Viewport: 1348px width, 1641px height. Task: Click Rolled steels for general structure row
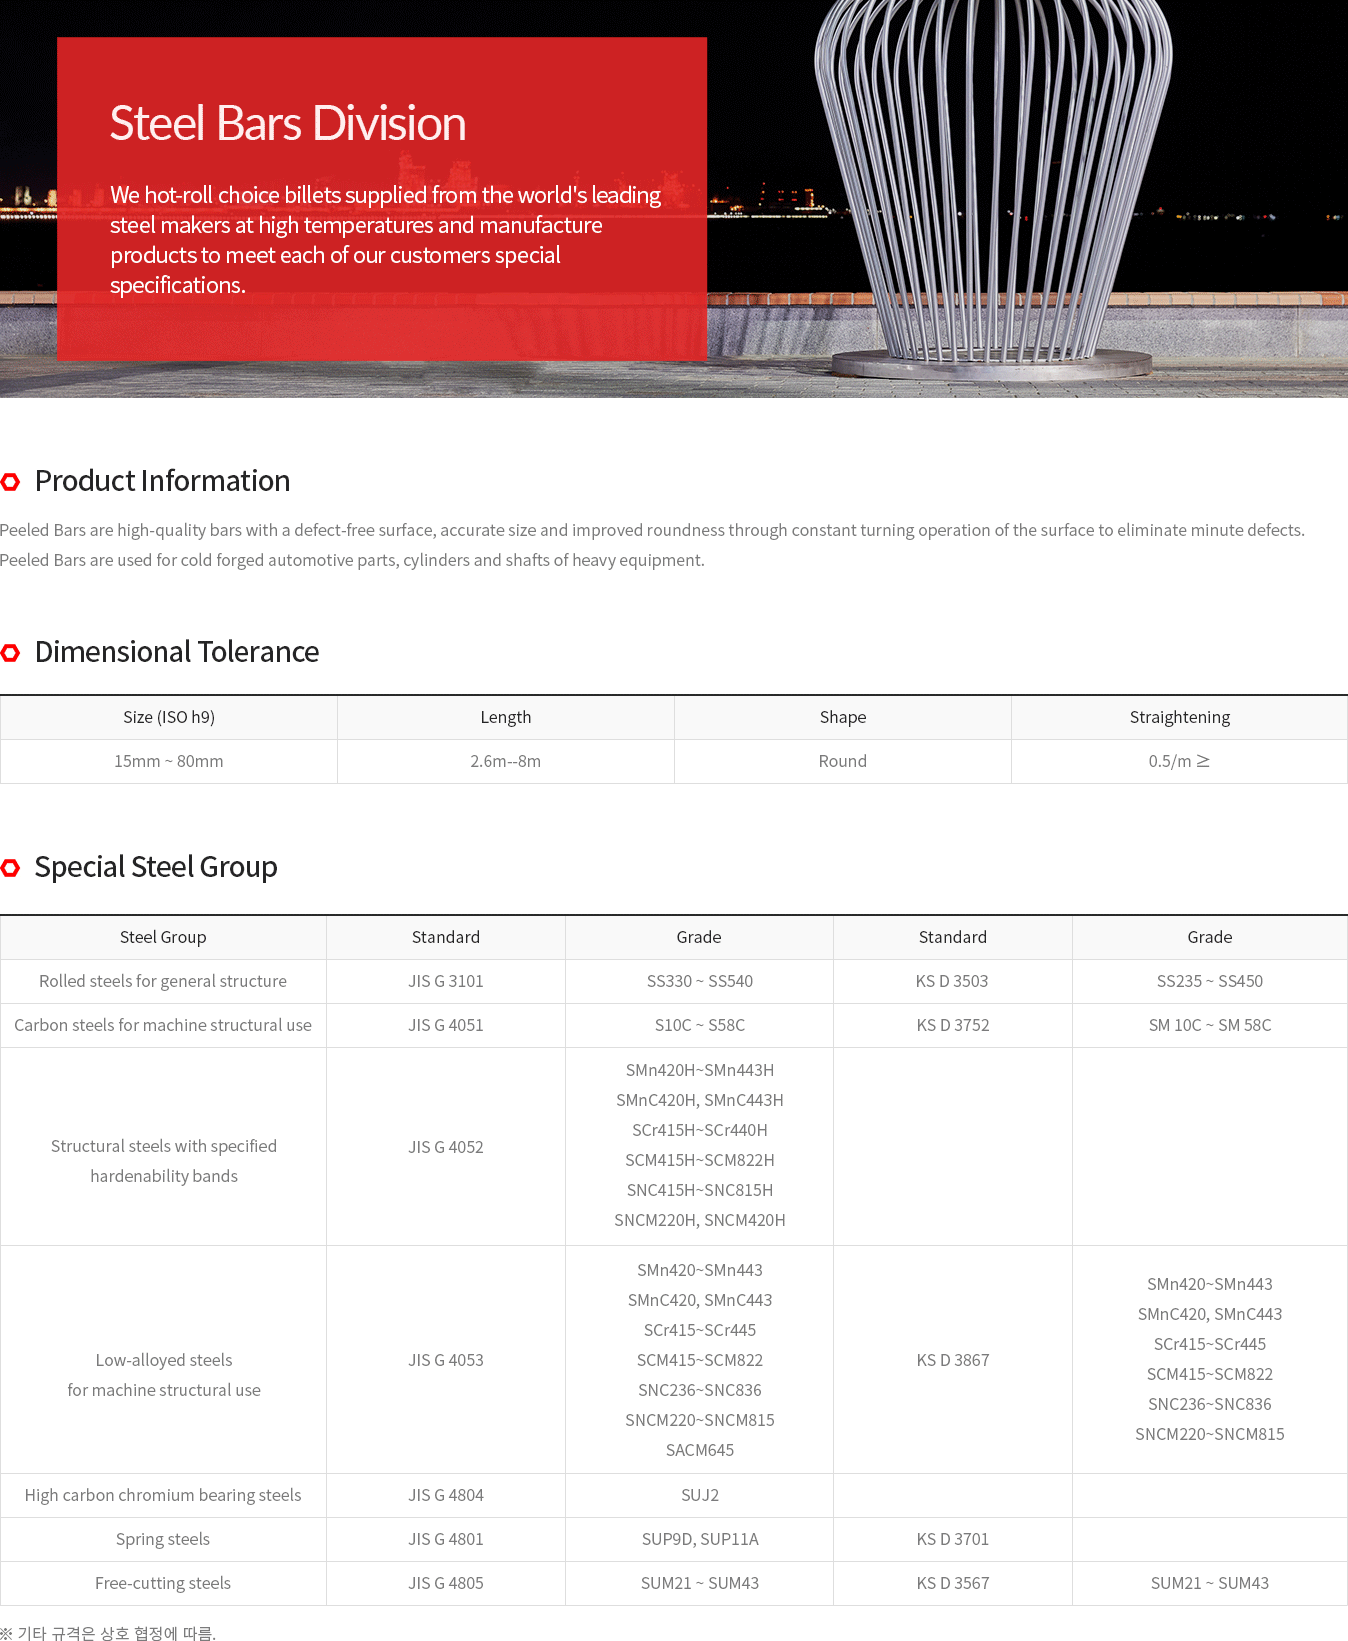163,981
